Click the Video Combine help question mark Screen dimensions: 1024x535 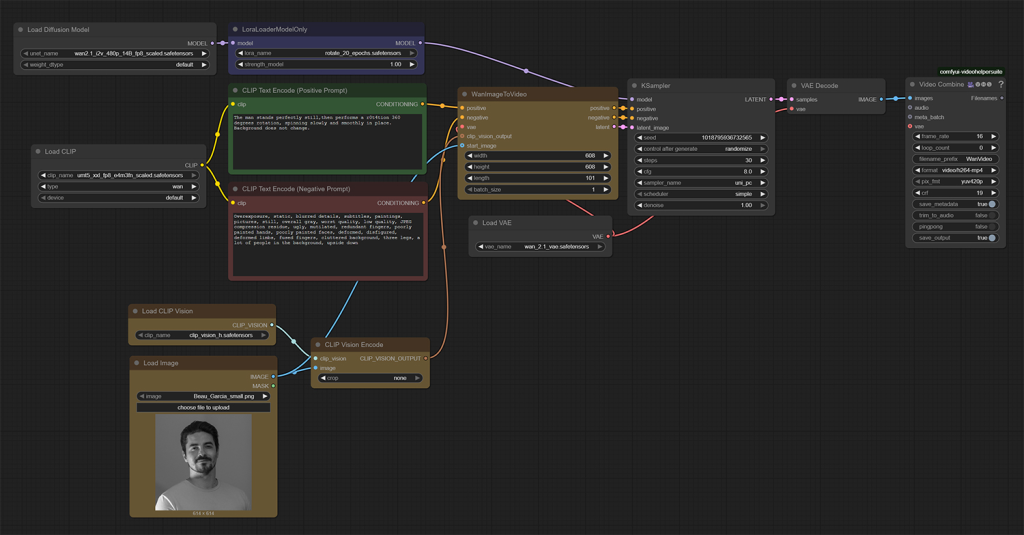(1001, 85)
